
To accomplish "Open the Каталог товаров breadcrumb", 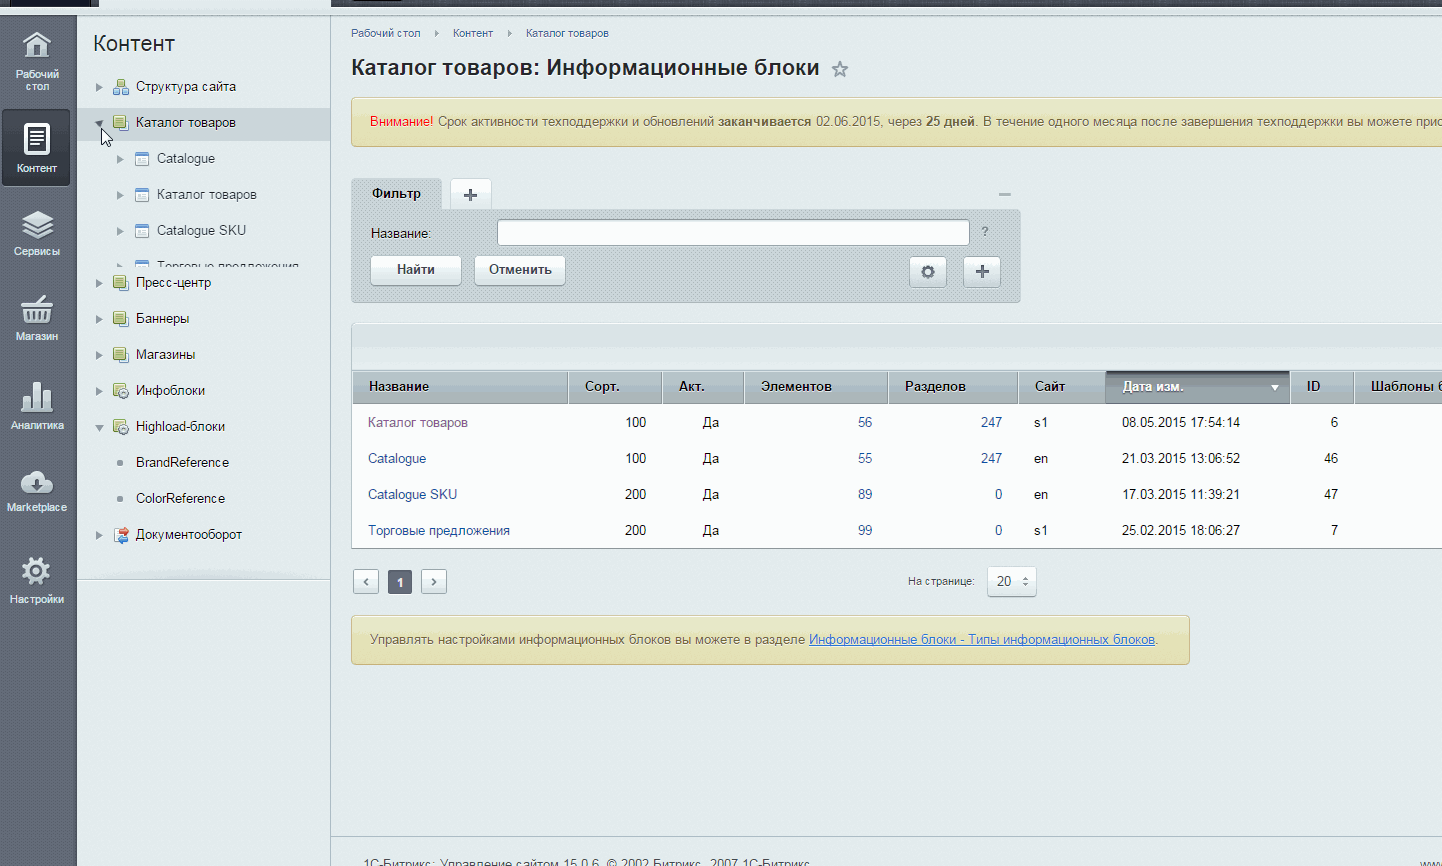I will (x=567, y=33).
